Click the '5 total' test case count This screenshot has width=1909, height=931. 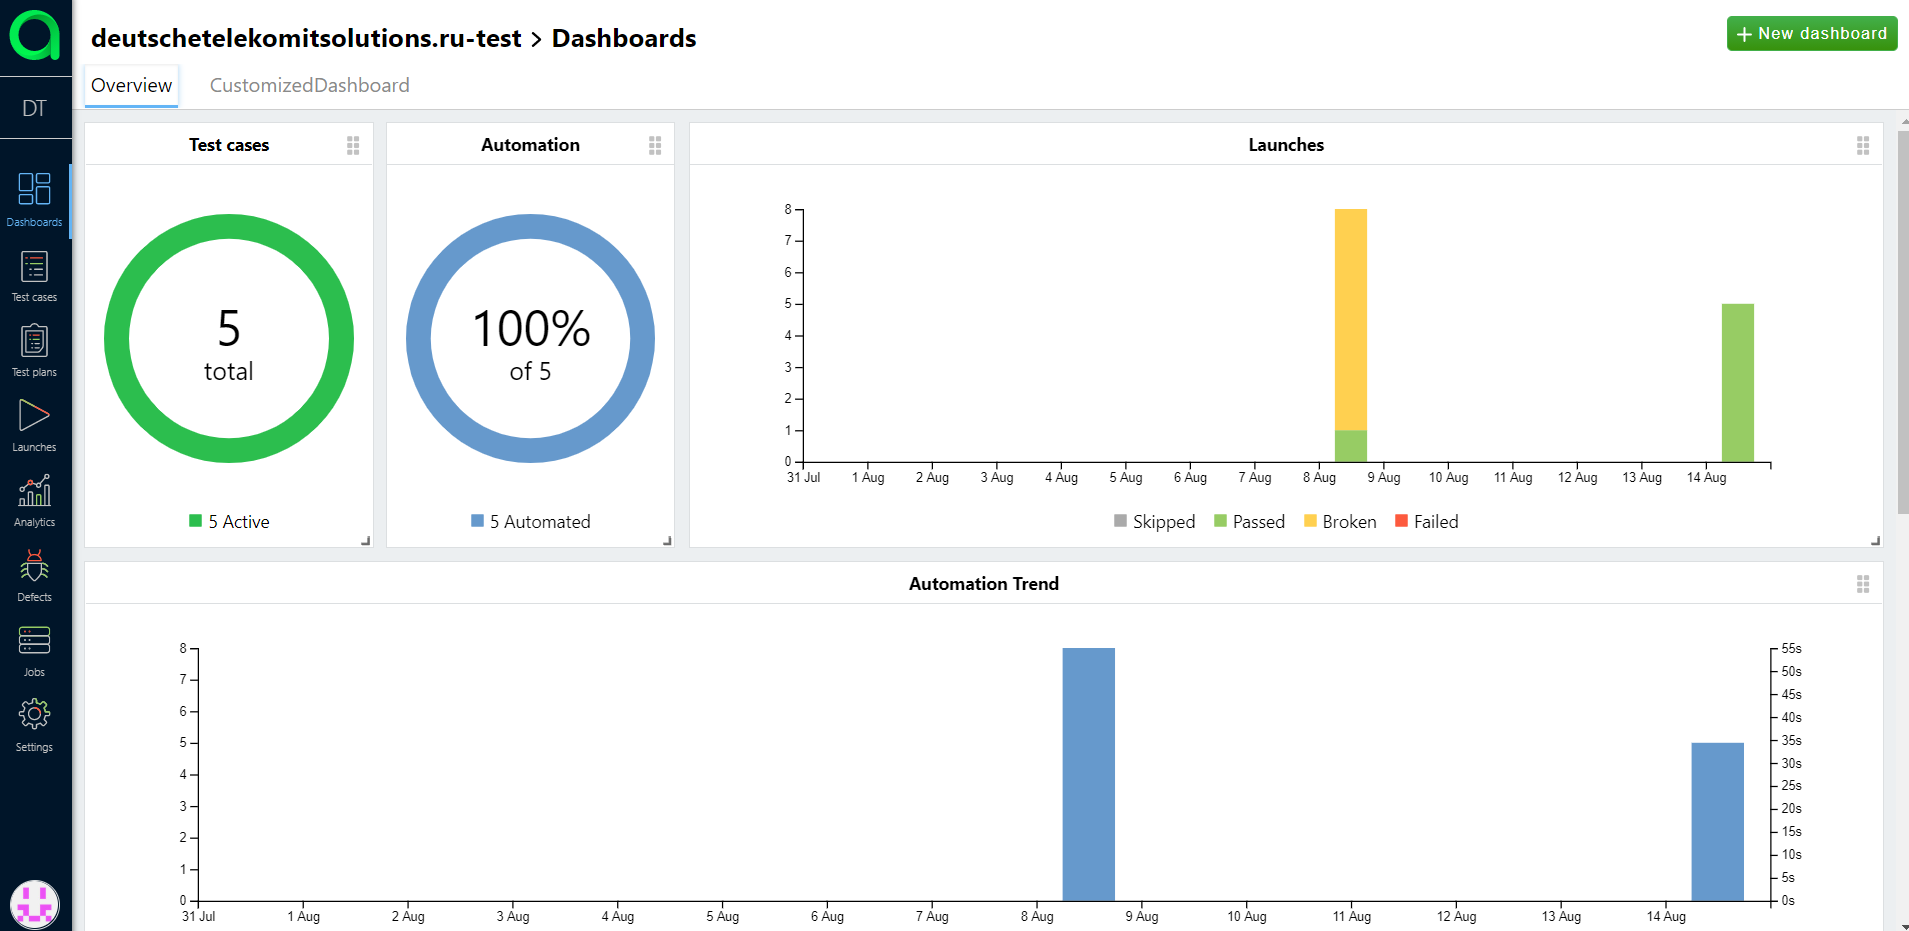click(229, 345)
